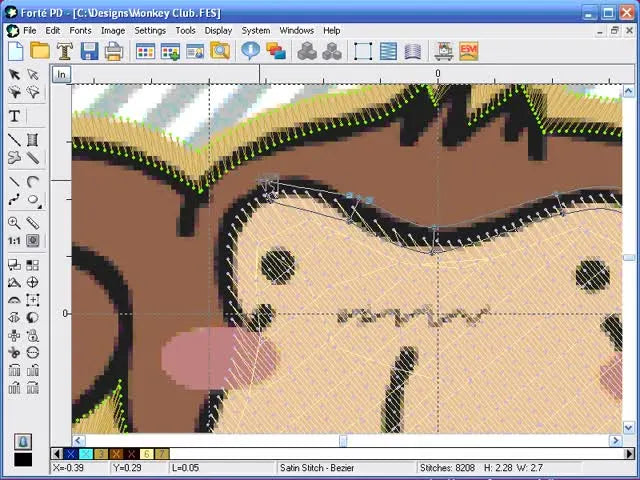Click the crosshair circle tool in left toolbox
The image size is (640, 480).
pyautogui.click(x=33, y=282)
